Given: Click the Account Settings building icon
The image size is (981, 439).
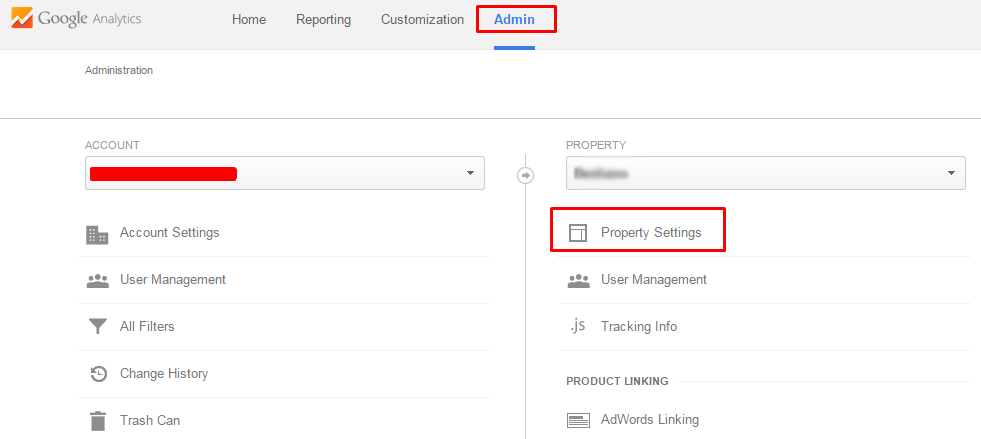Looking at the screenshot, I should pyautogui.click(x=97, y=233).
